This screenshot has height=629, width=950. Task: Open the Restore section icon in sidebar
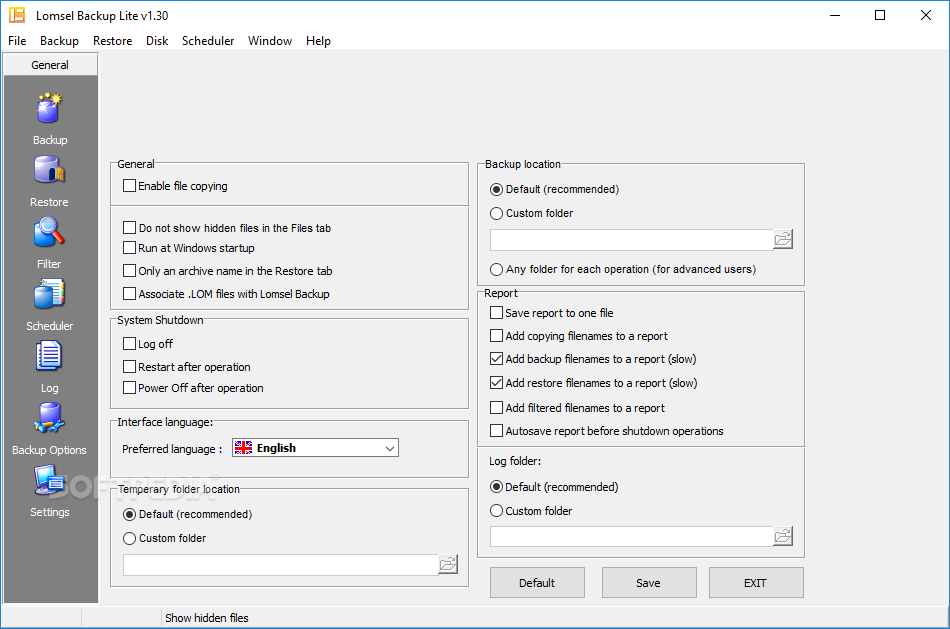point(49,170)
